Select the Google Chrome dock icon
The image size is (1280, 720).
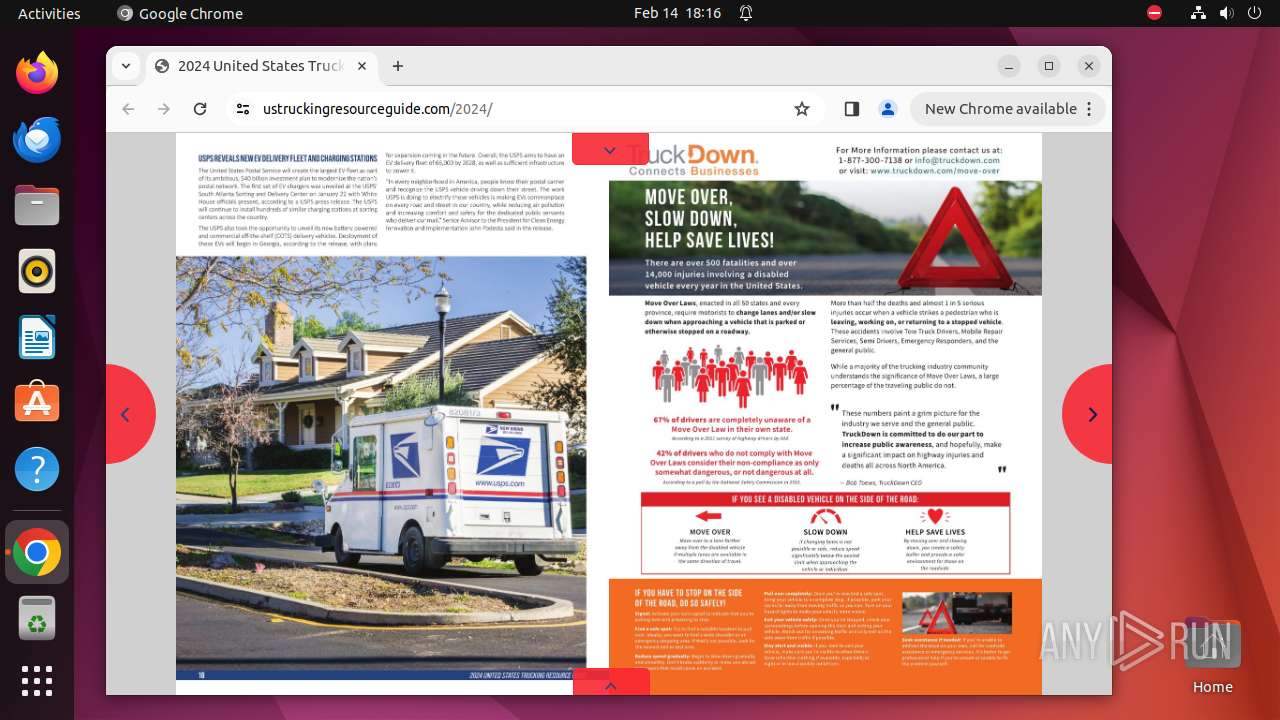[x=37, y=552]
